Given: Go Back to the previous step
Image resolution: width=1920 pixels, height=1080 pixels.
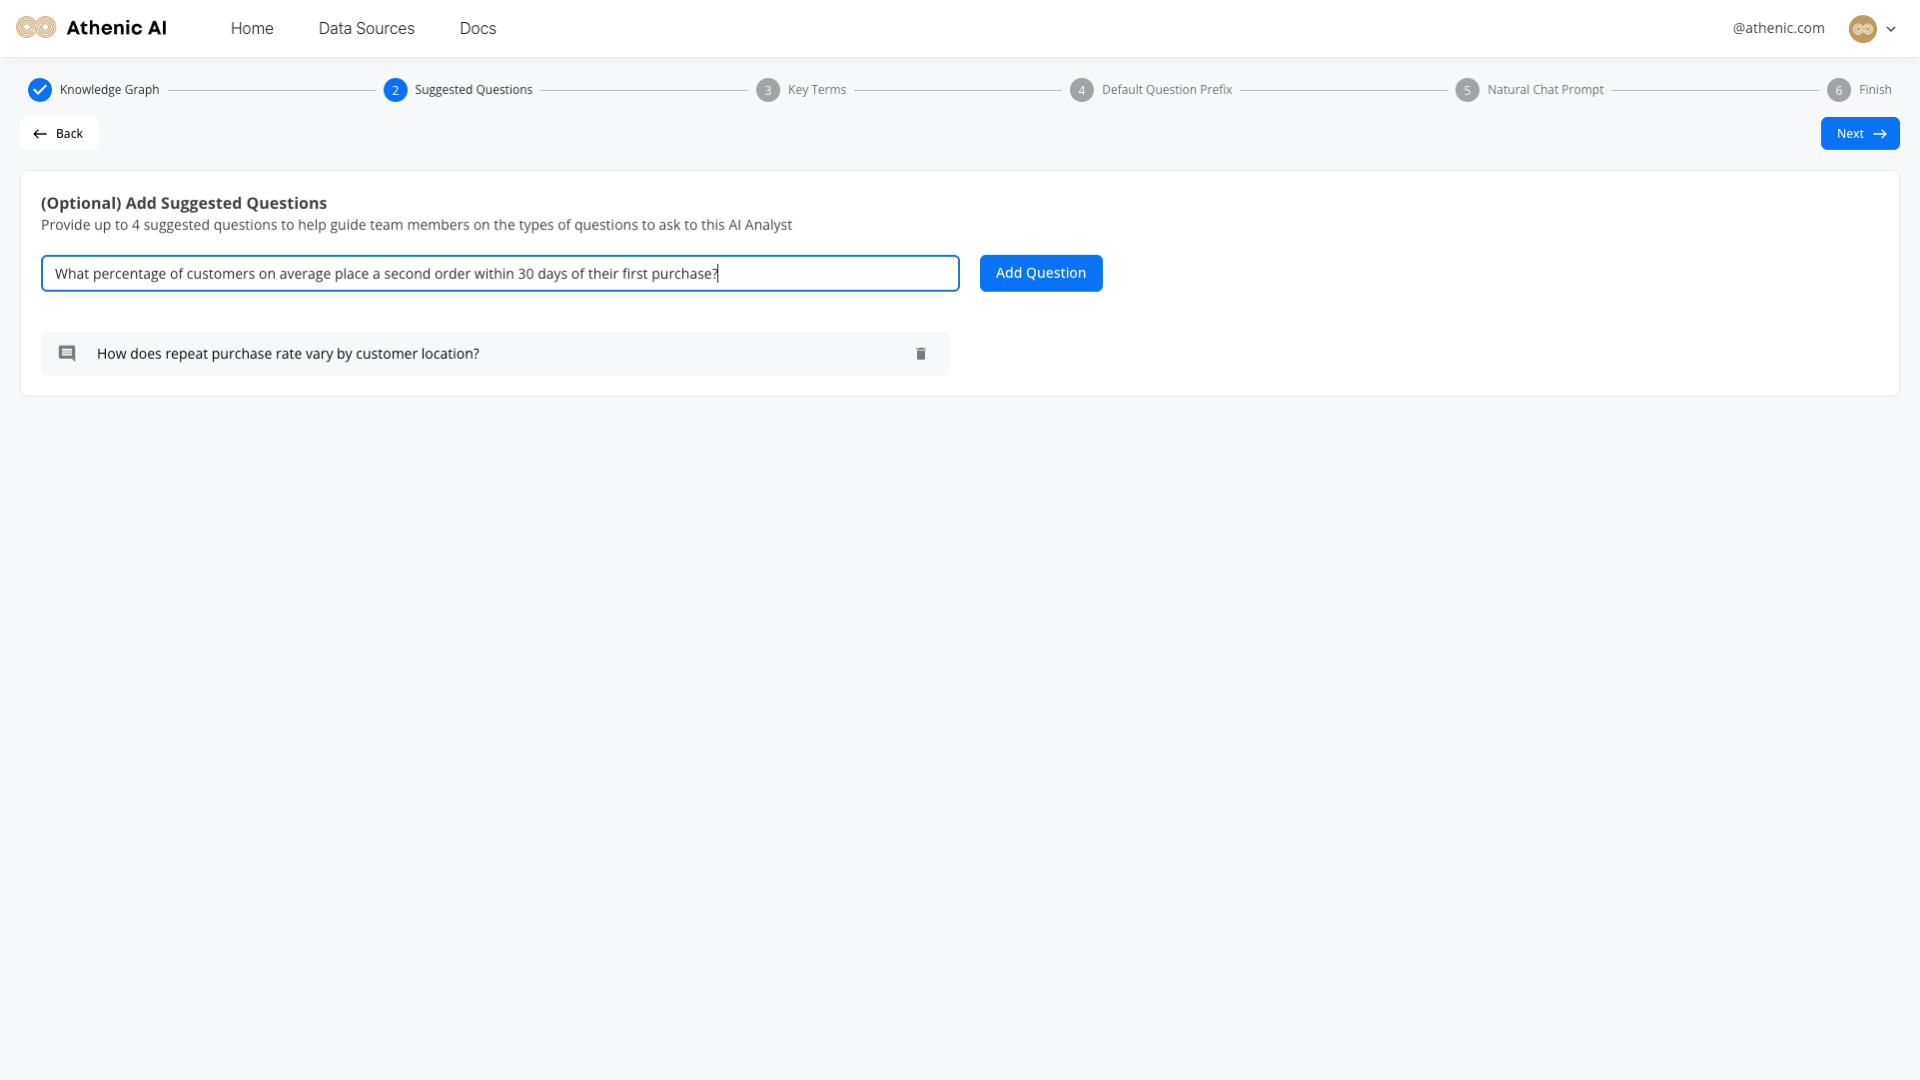Looking at the screenshot, I should [x=59, y=133].
